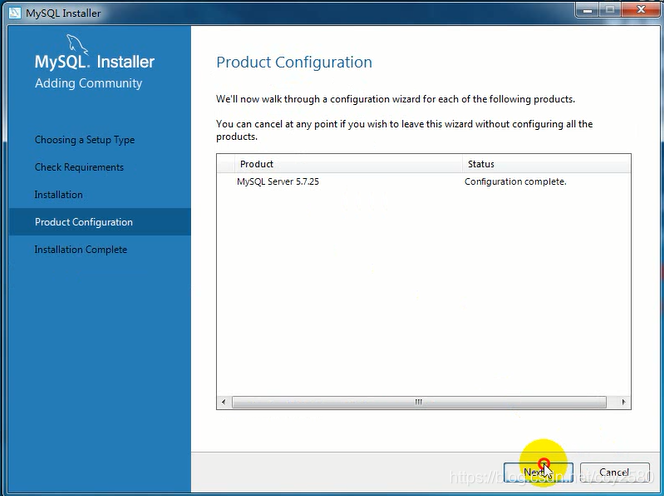Click the Status column header
Screen dimensions: 664x496
[x=546, y=164]
